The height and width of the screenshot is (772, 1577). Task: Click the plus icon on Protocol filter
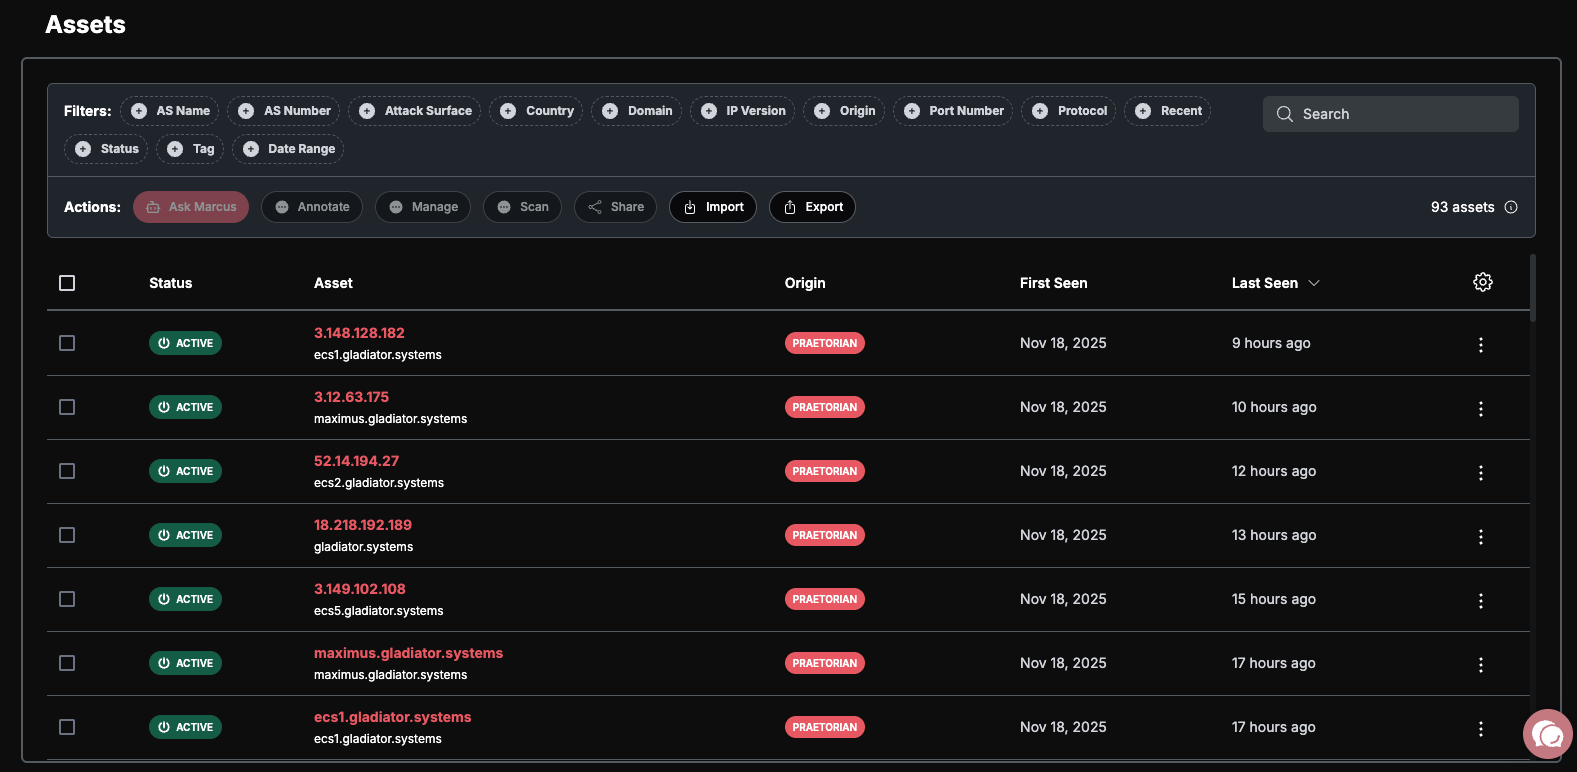(x=1040, y=111)
